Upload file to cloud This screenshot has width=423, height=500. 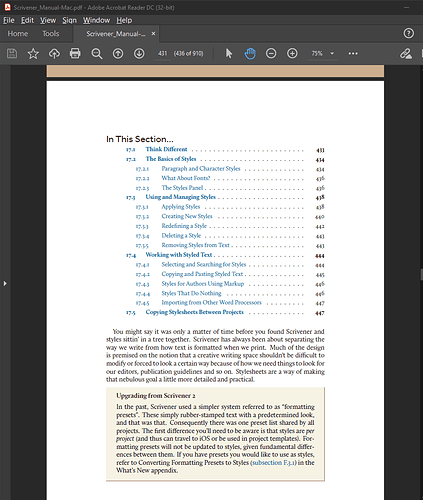(54, 53)
